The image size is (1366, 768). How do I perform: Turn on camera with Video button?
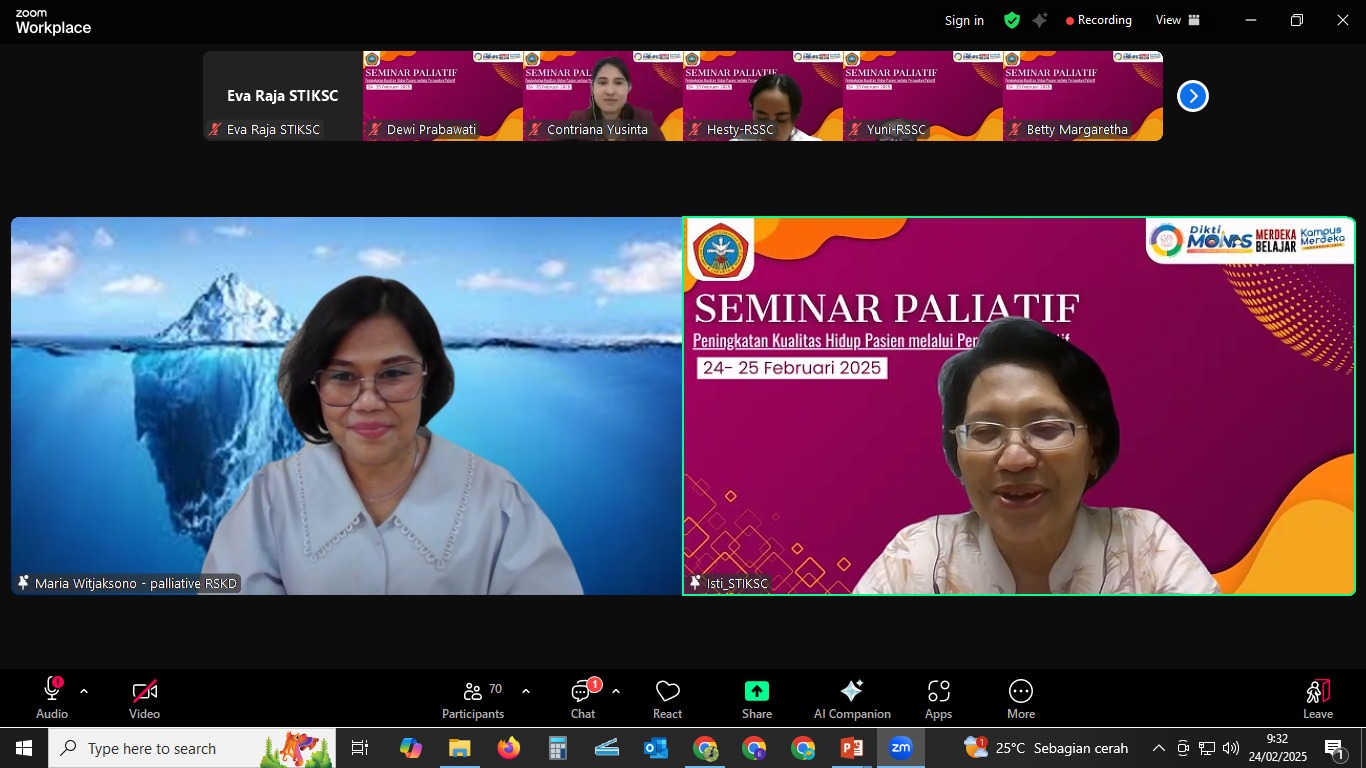pyautogui.click(x=144, y=699)
